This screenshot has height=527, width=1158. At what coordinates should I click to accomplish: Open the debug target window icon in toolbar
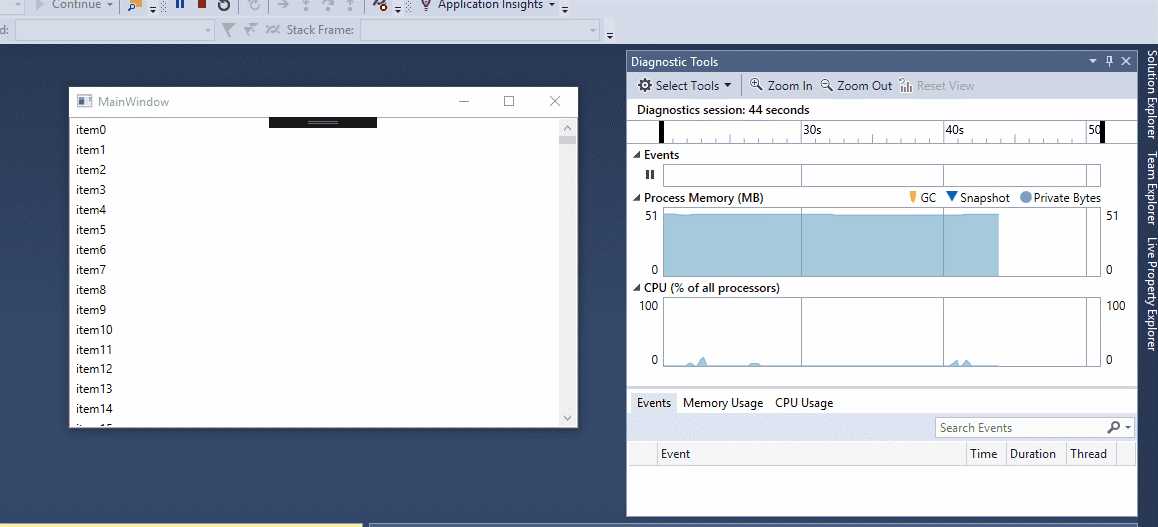(x=134, y=5)
